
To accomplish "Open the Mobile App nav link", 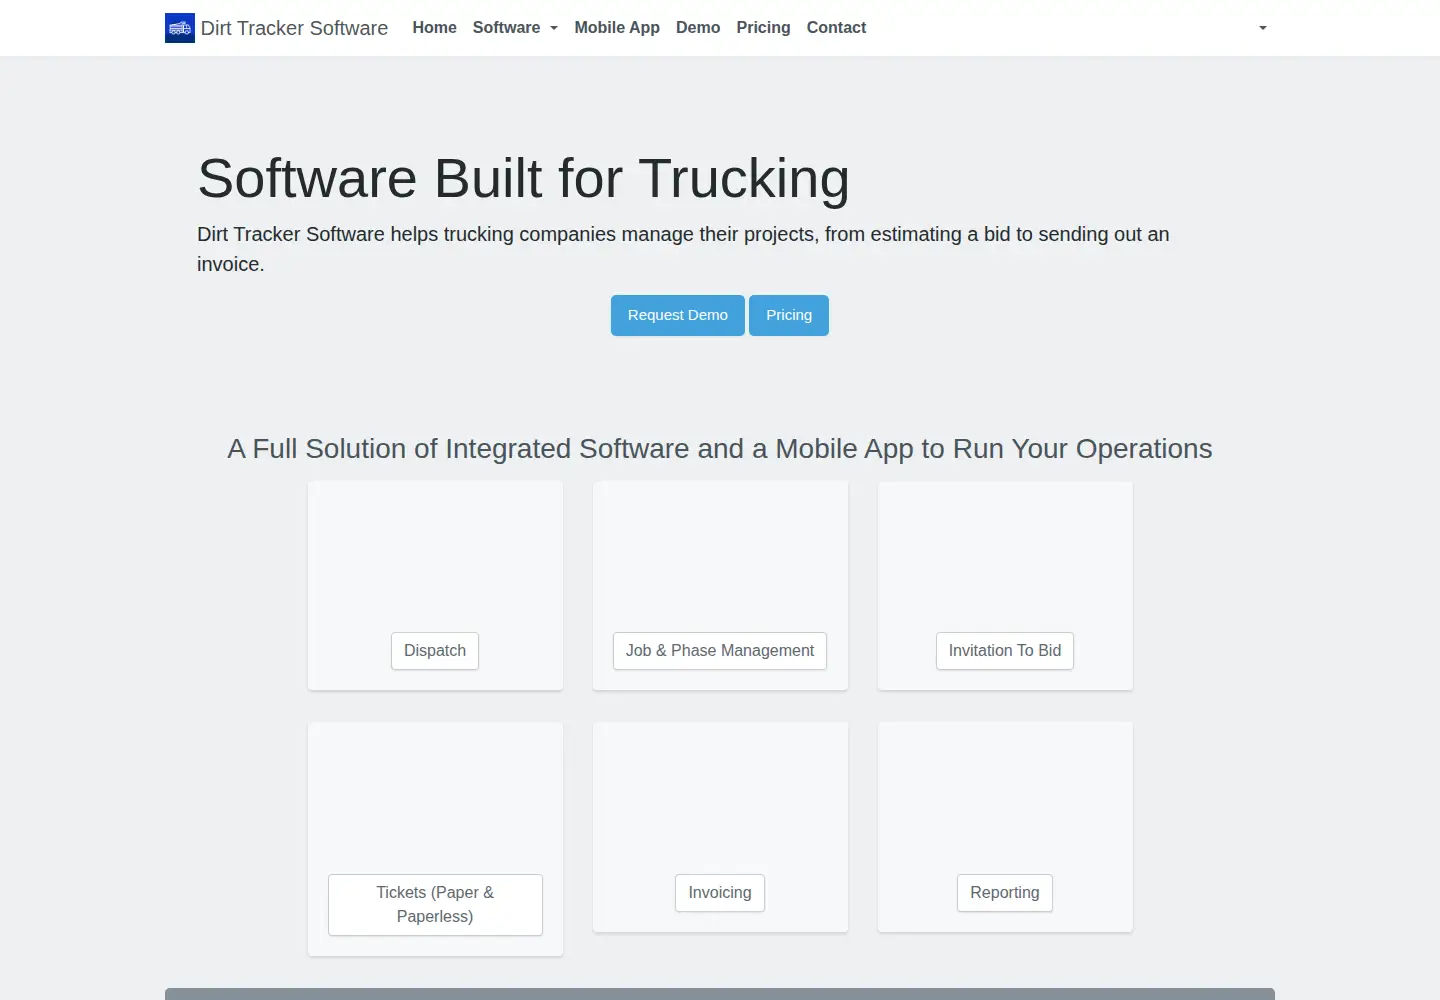I will 617,28.
